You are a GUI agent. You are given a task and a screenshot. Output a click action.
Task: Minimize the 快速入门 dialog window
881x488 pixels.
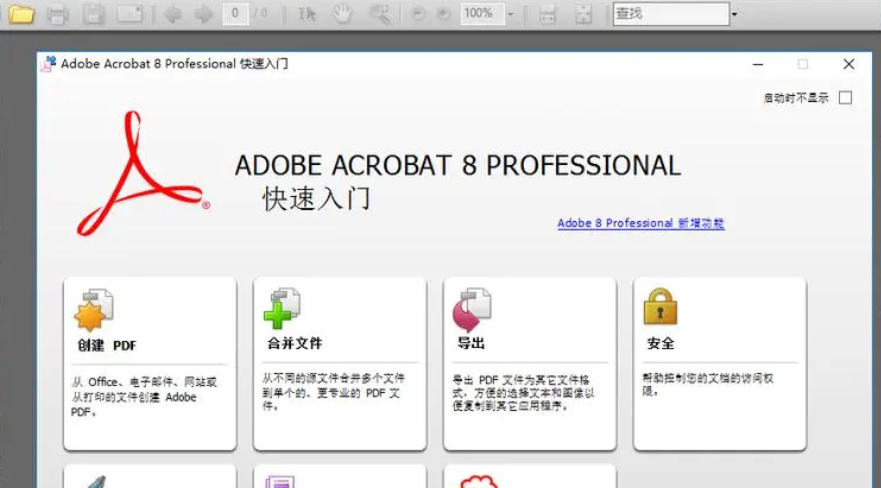pyautogui.click(x=758, y=65)
